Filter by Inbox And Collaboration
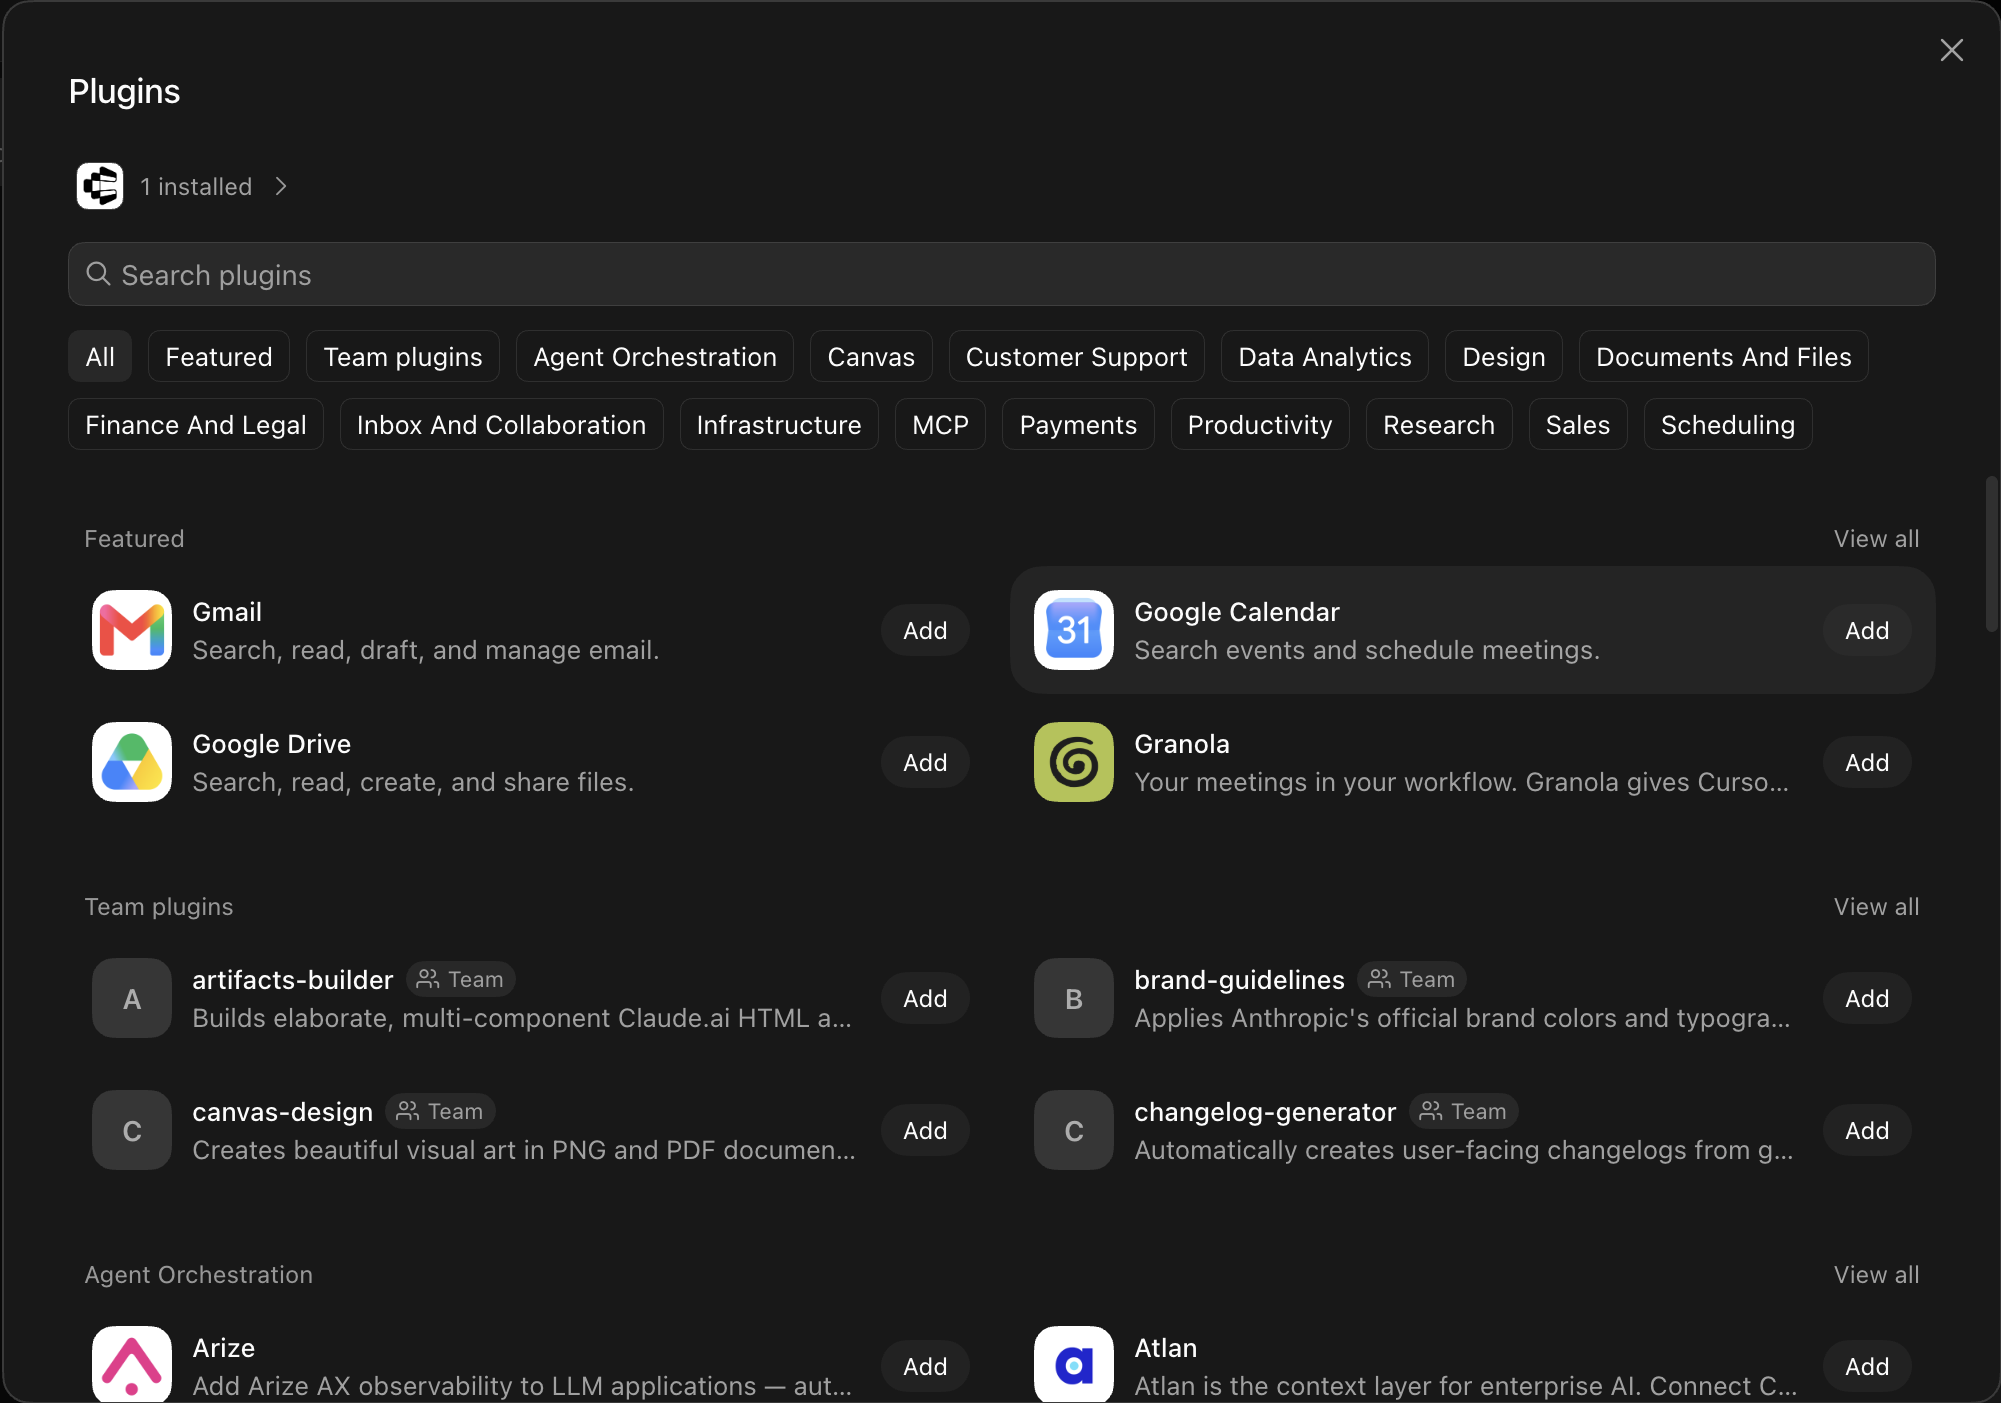The height and width of the screenshot is (1403, 2001). [502, 425]
